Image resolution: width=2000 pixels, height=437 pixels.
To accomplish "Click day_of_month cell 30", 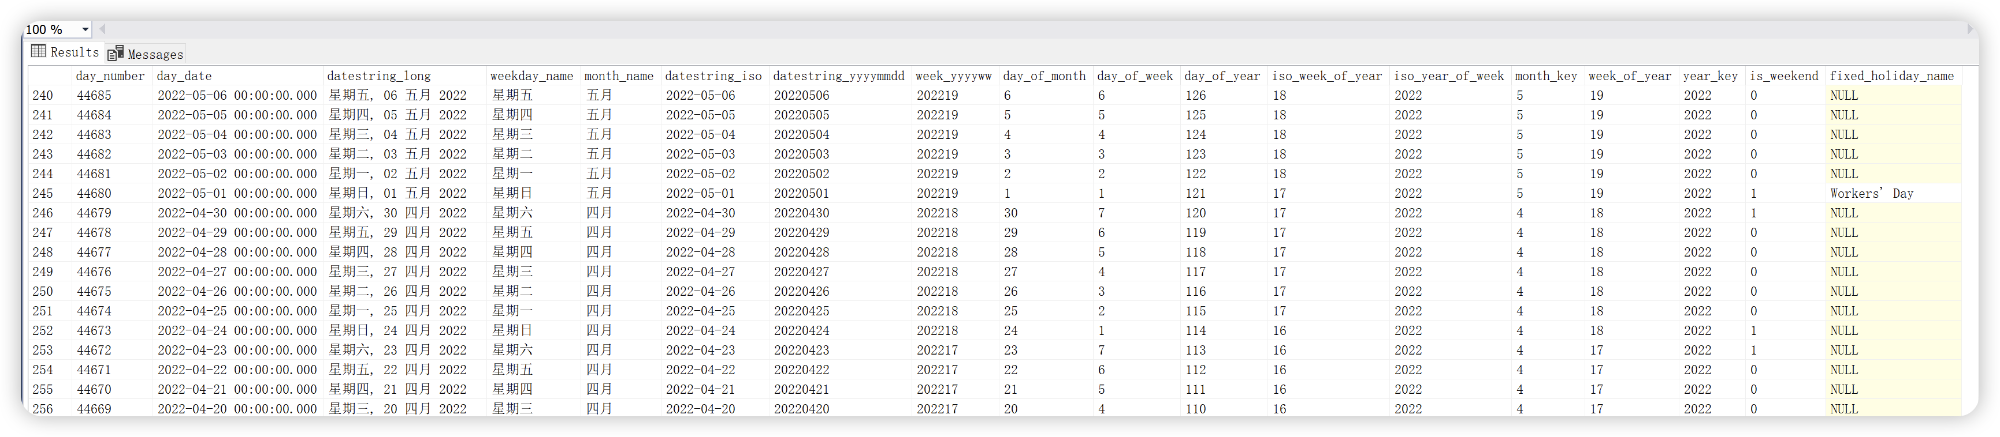I will (x=1046, y=213).
